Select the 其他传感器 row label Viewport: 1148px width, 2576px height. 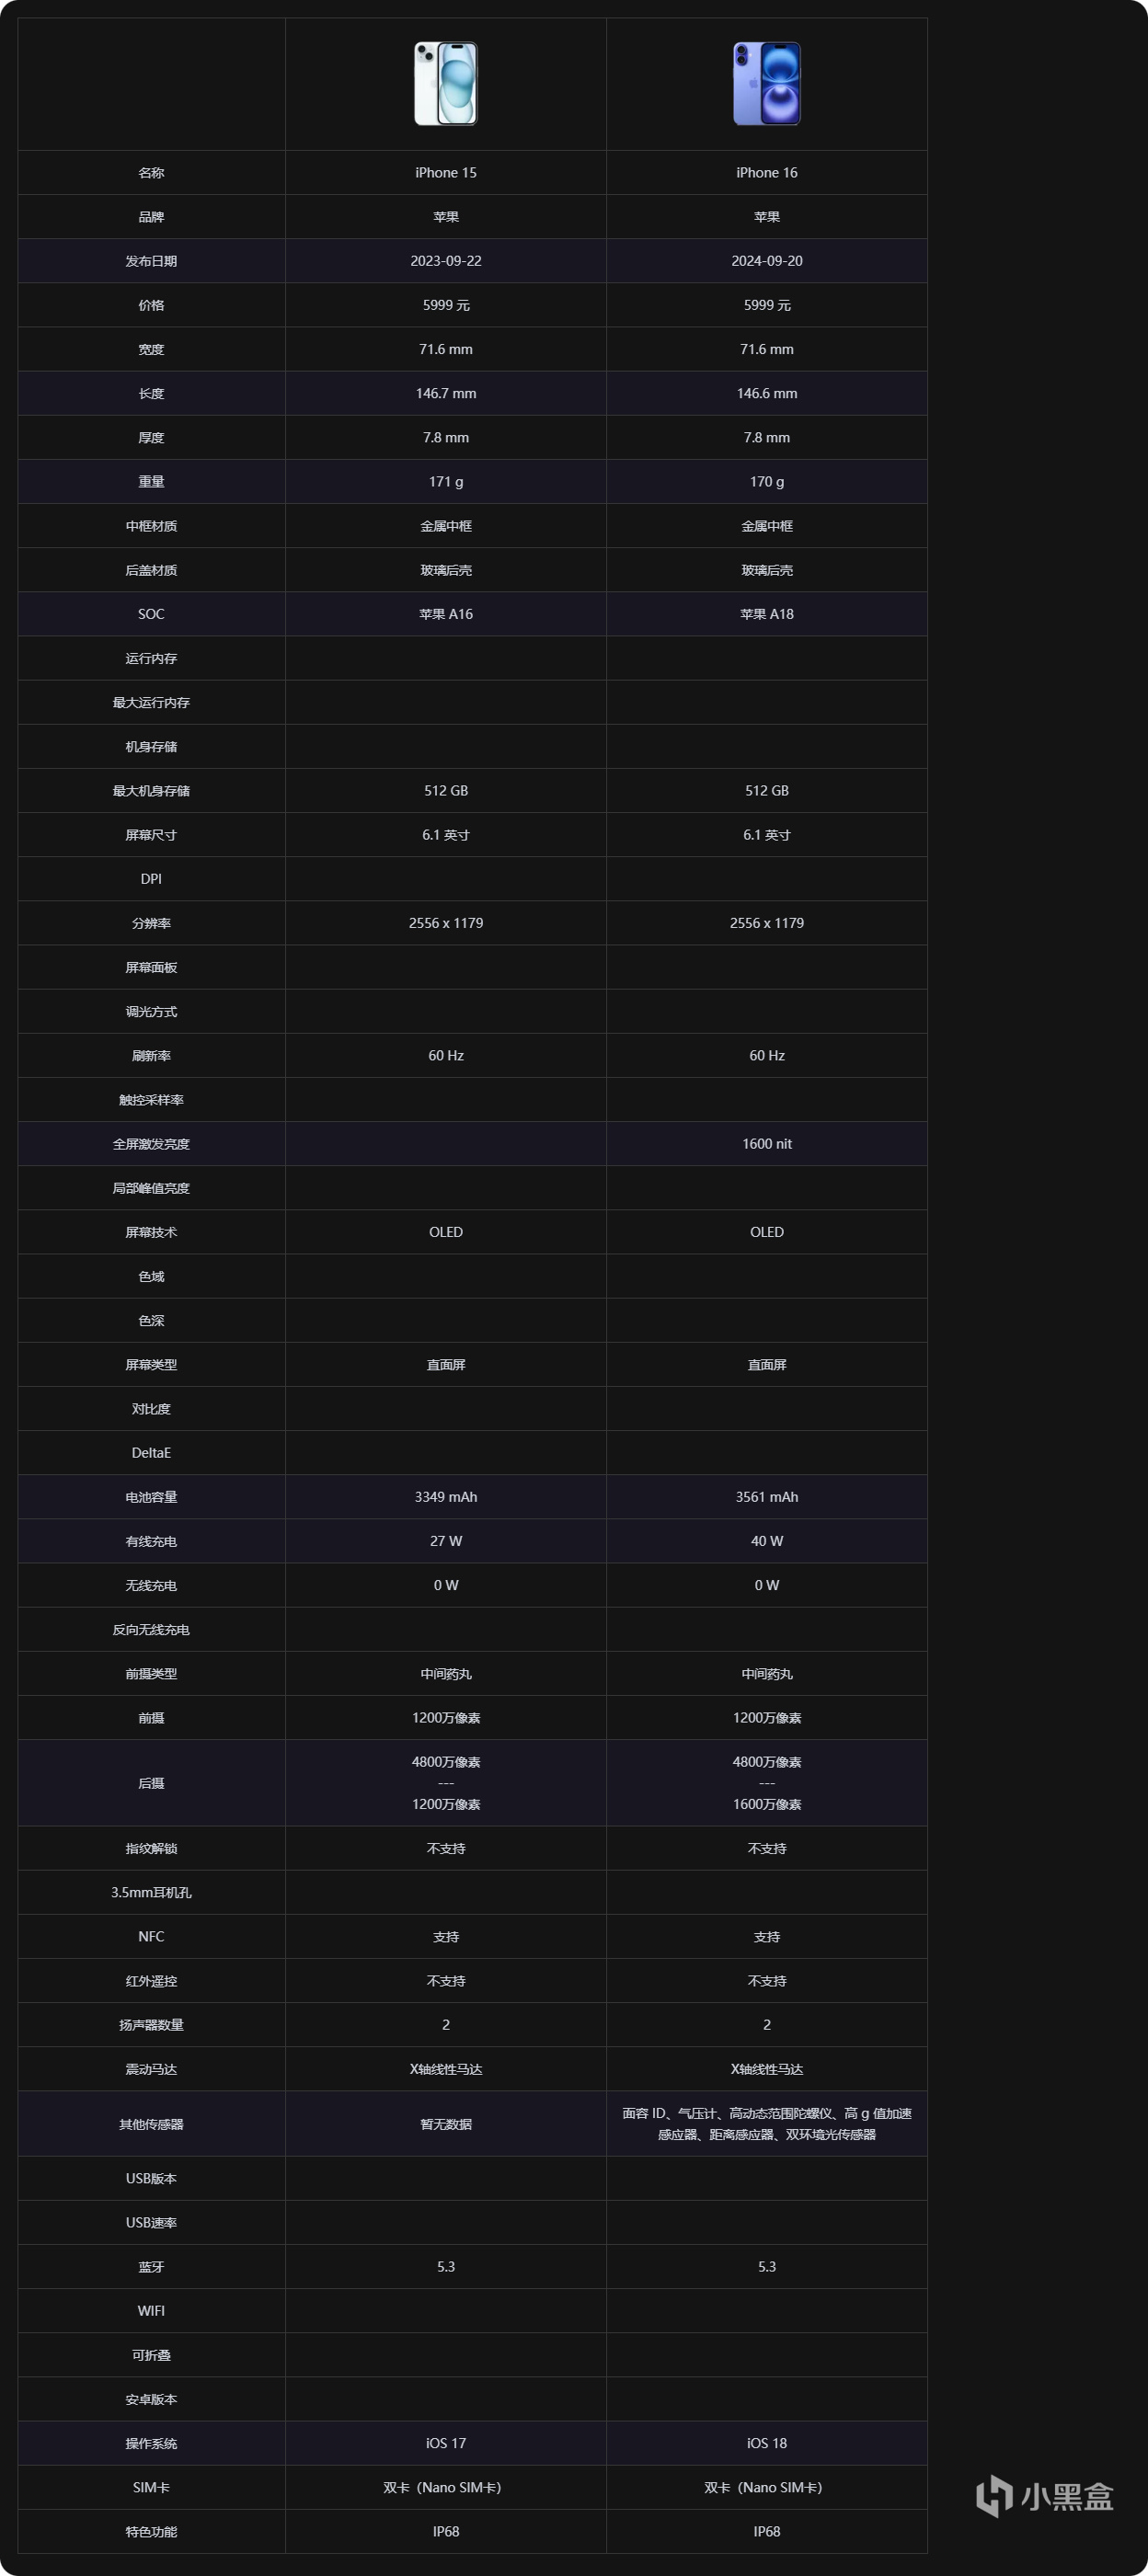[151, 2124]
